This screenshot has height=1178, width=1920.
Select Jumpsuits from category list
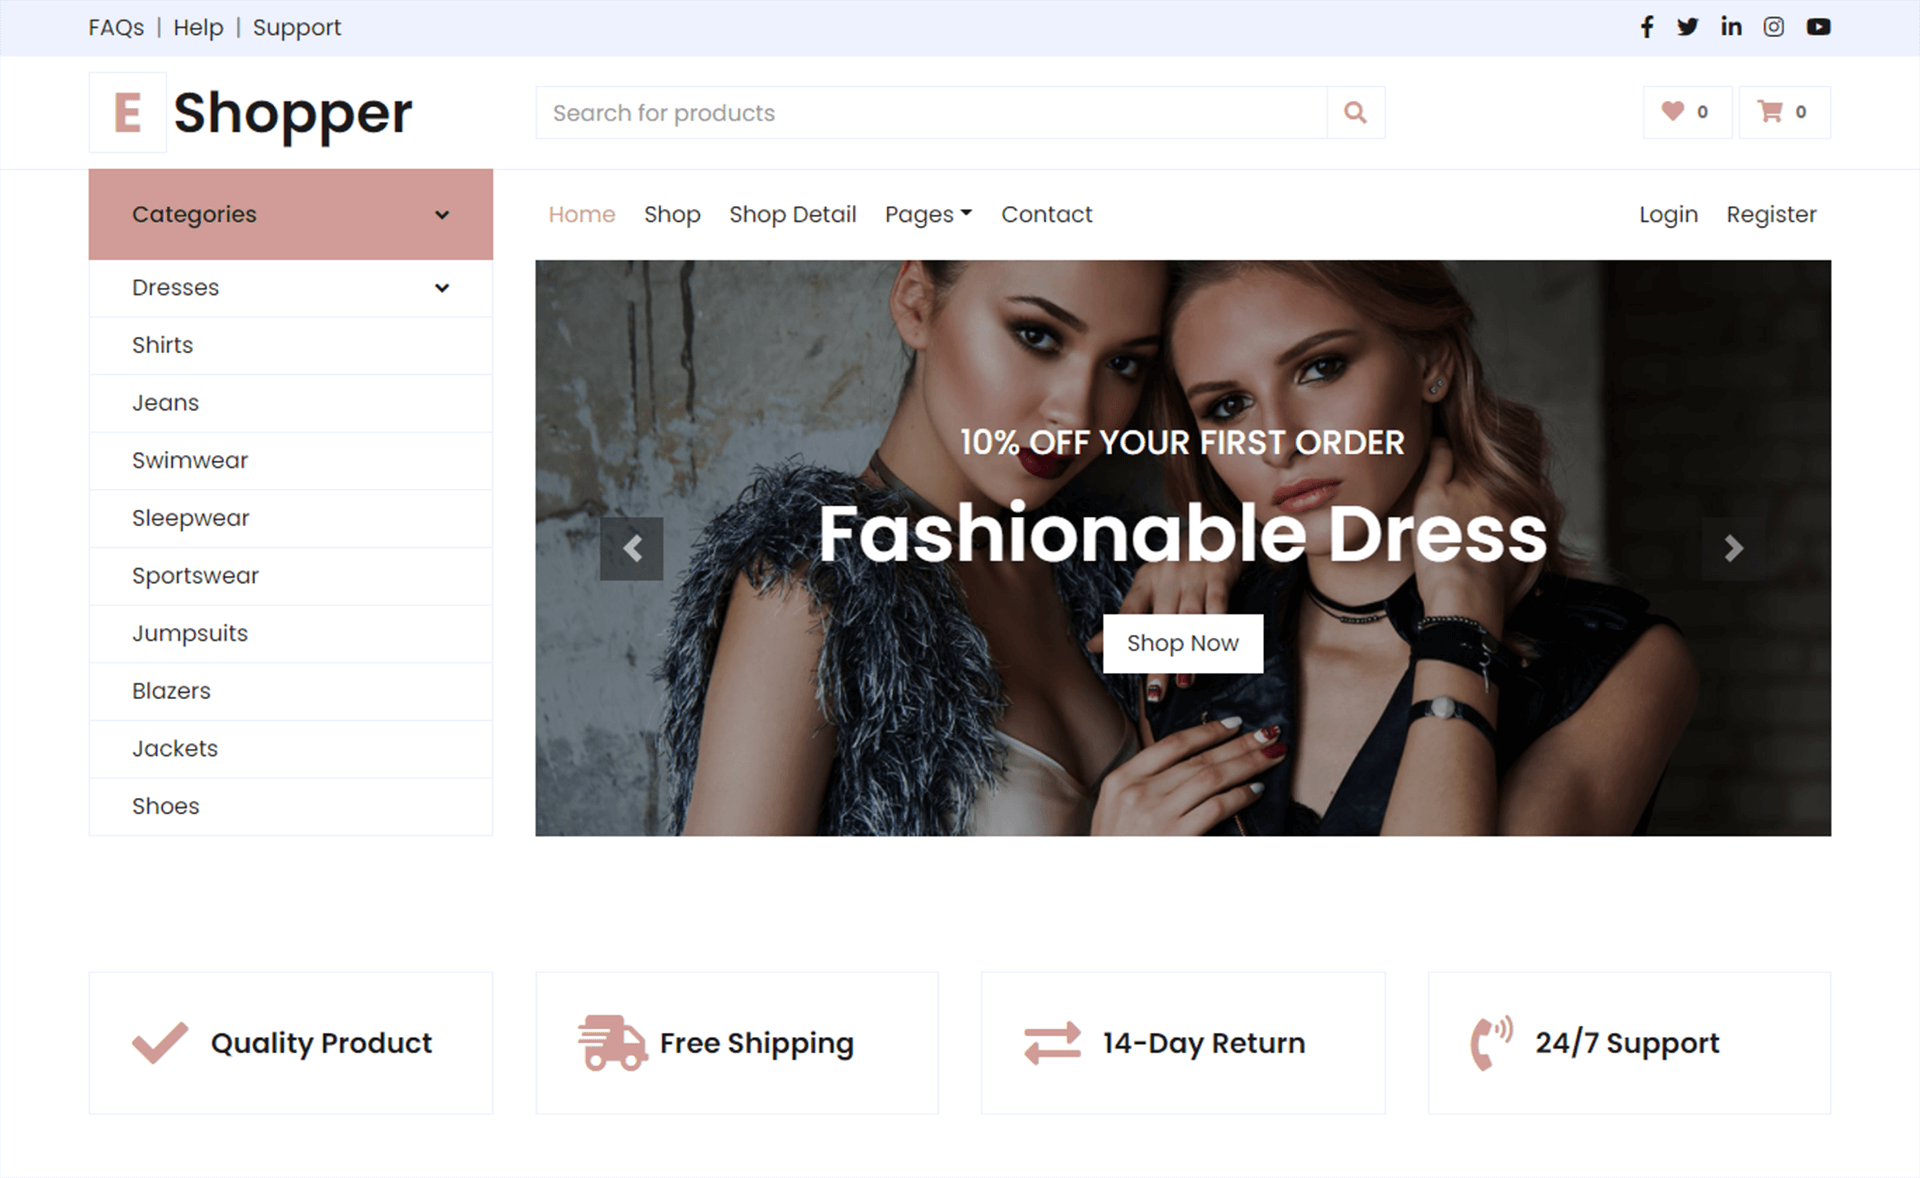click(x=189, y=632)
